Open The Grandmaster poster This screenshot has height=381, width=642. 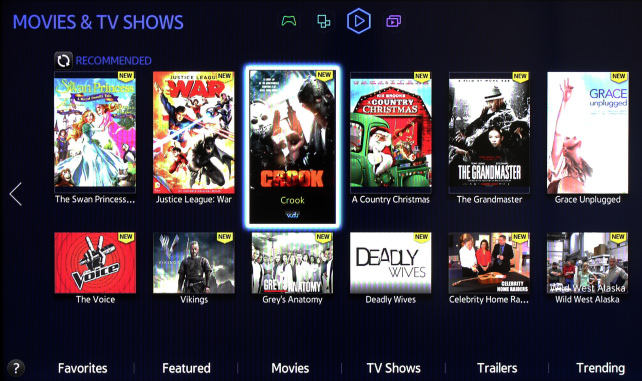489,132
